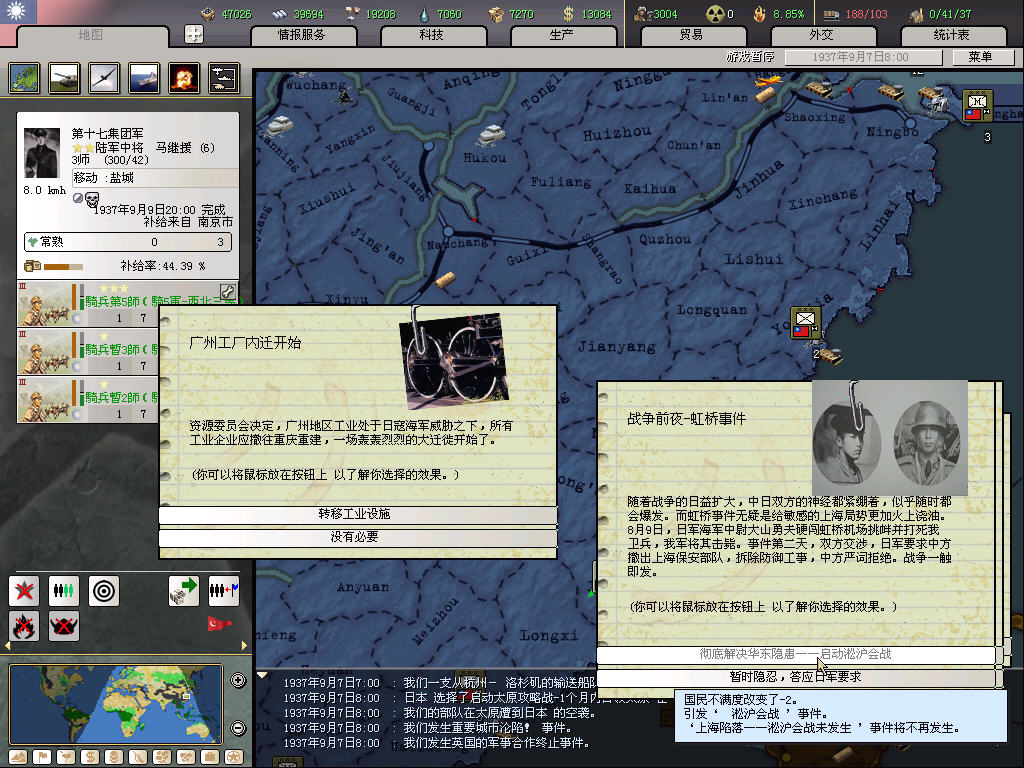The image size is (1024, 768).
Task: Click the crossed-out flame icon
Action: click(x=24, y=626)
